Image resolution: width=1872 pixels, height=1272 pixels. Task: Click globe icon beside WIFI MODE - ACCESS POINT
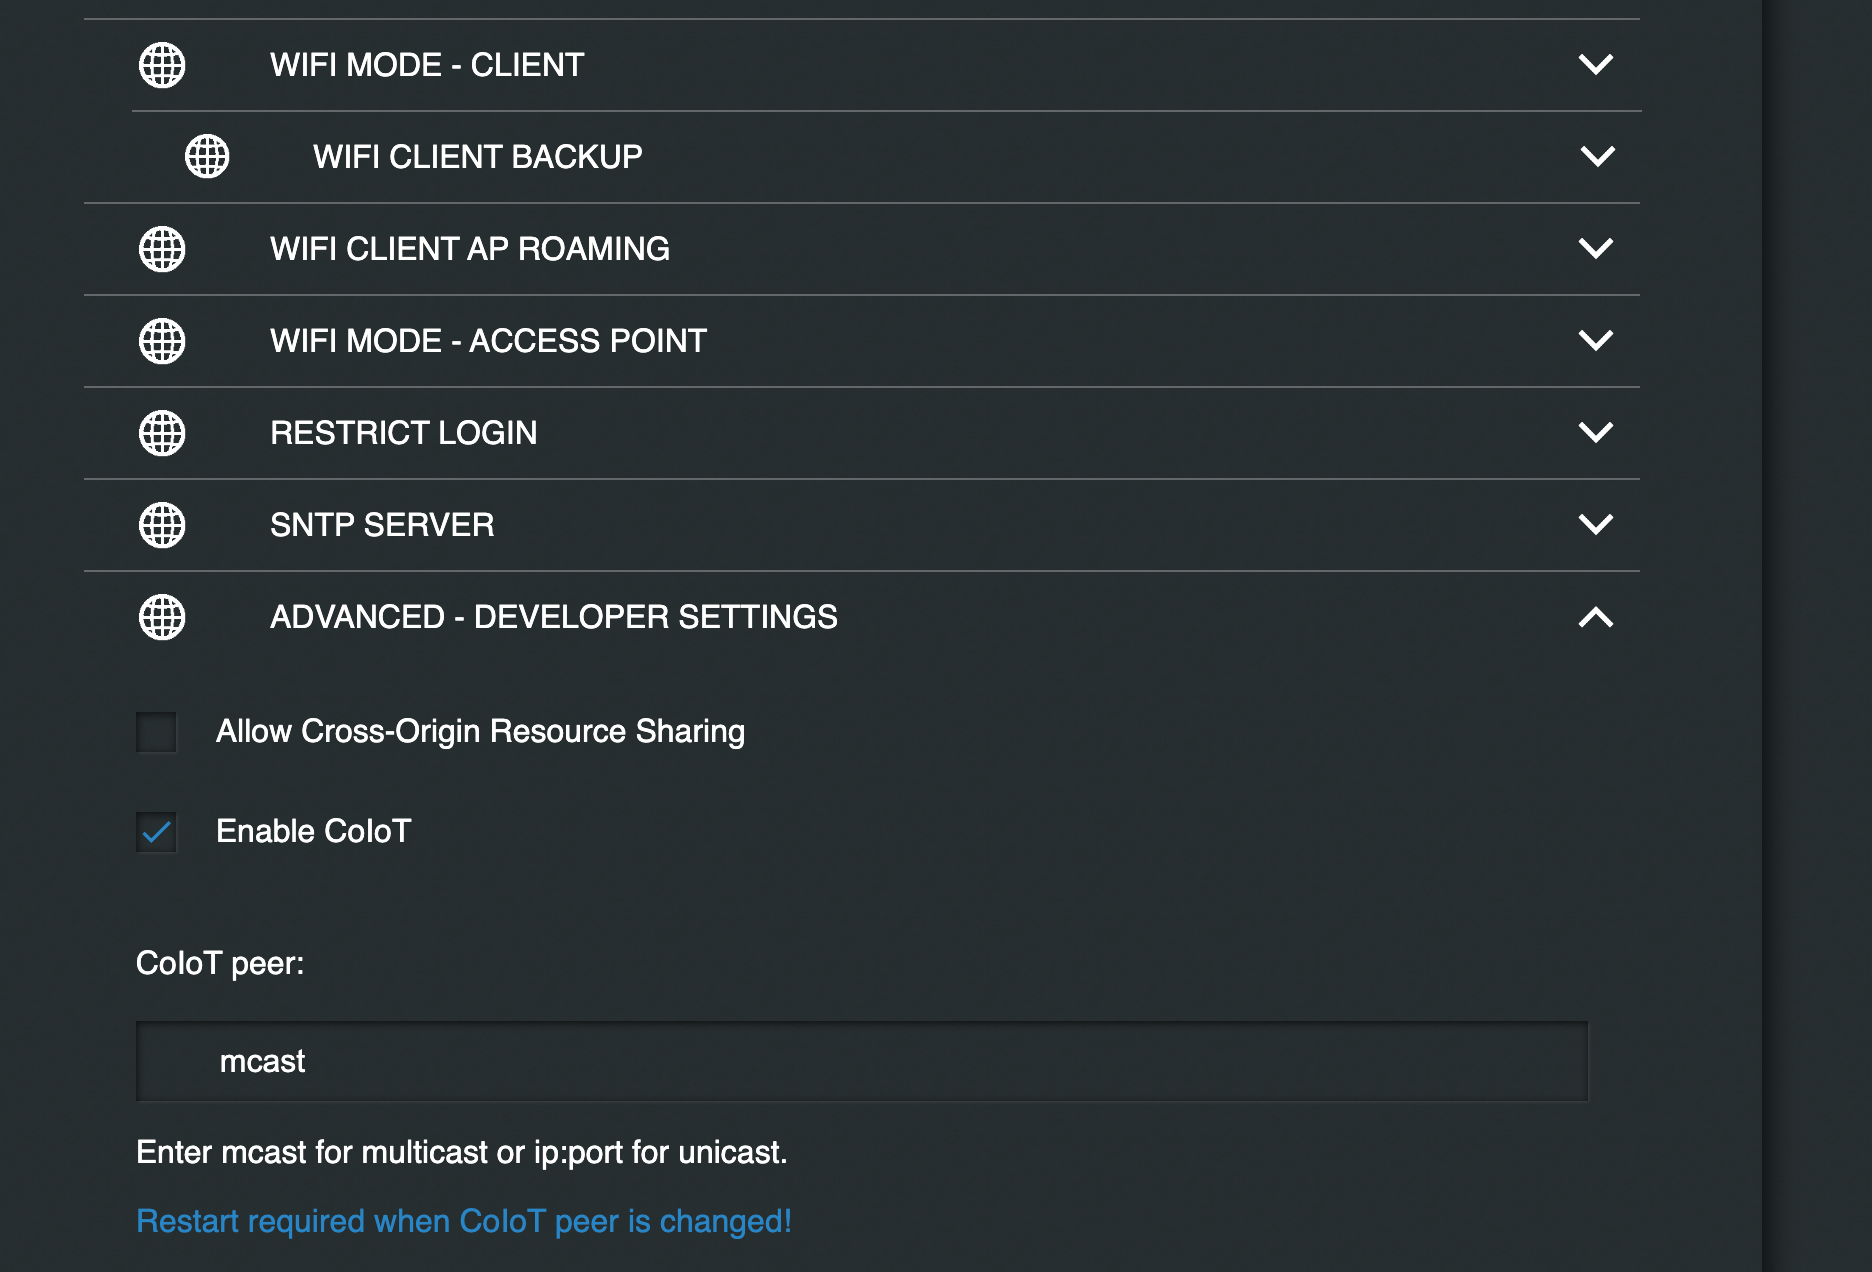pos(162,341)
